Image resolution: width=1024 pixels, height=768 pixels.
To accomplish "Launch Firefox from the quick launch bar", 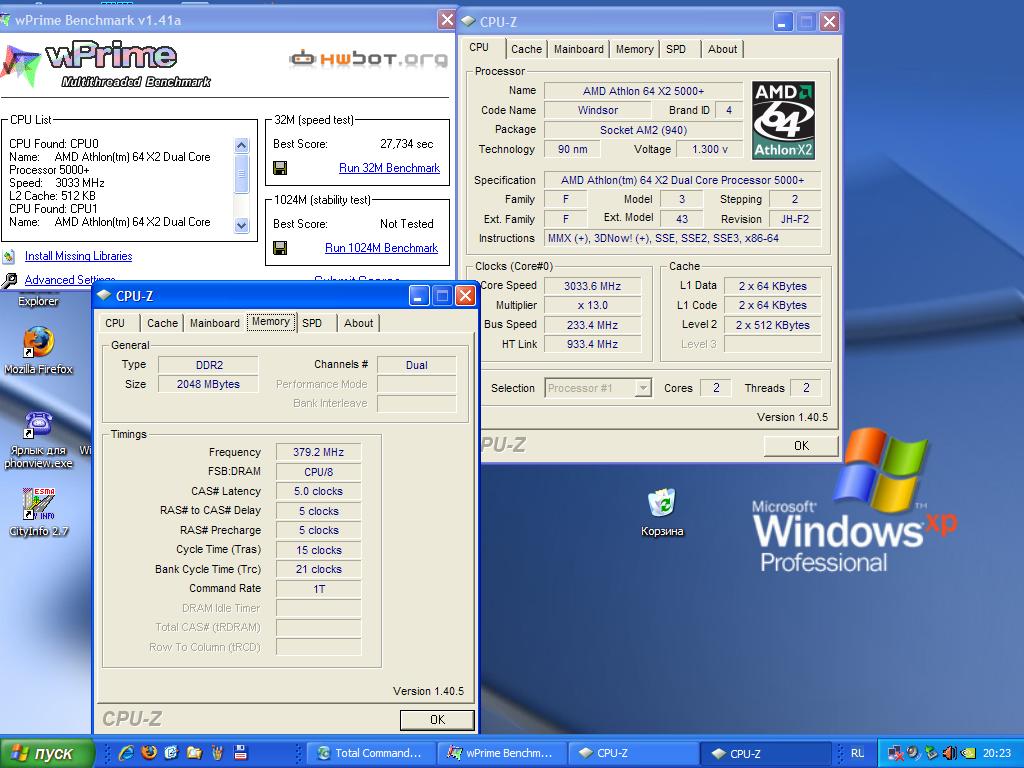I will point(149,753).
